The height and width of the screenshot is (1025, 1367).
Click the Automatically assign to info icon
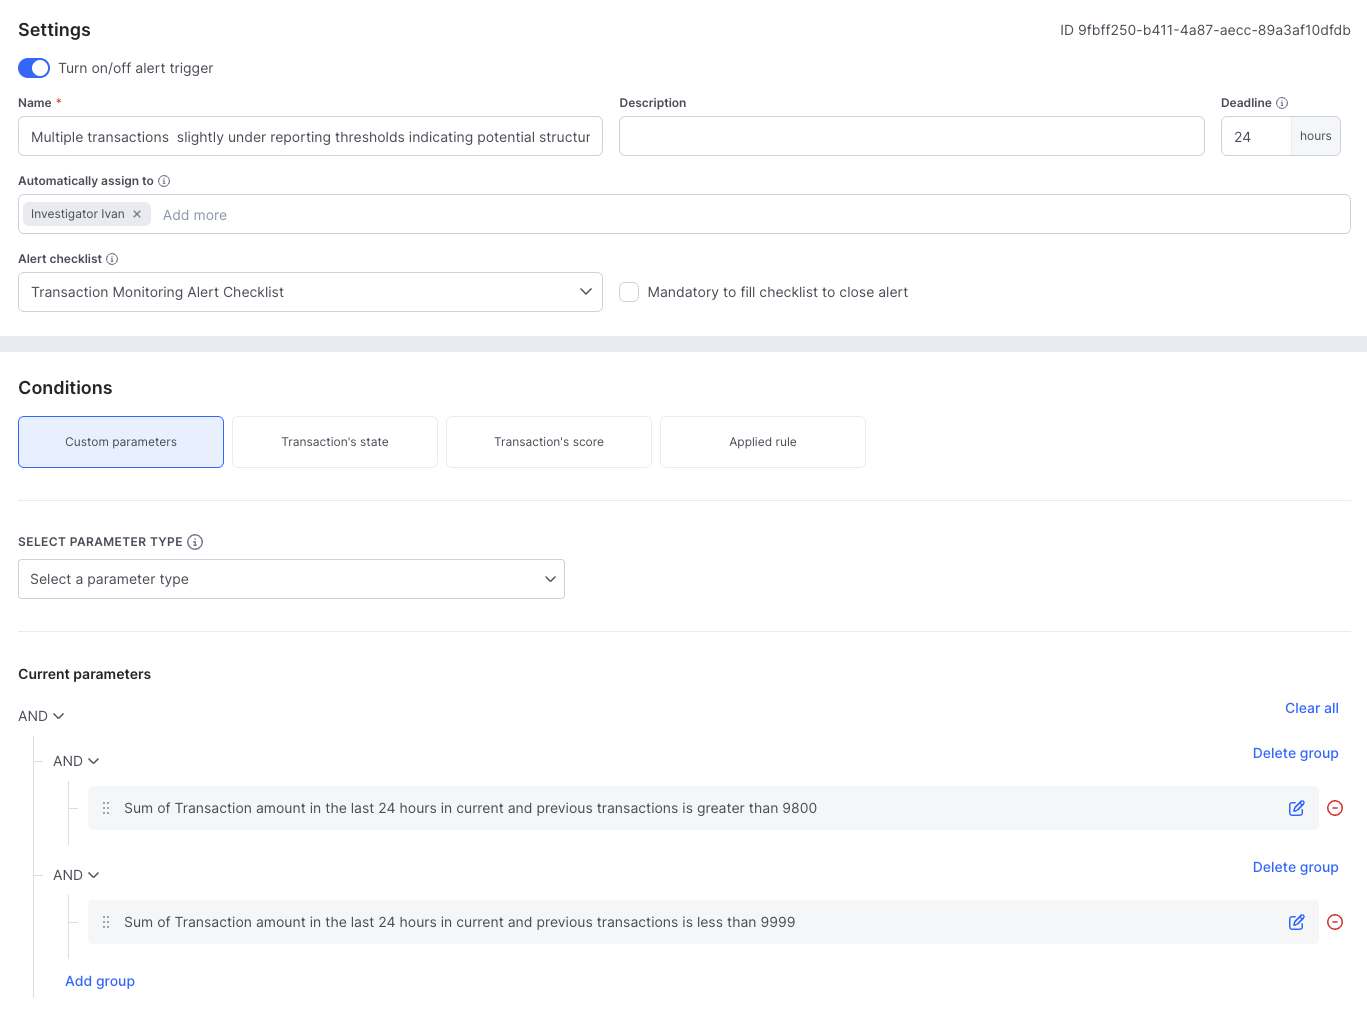point(164,181)
